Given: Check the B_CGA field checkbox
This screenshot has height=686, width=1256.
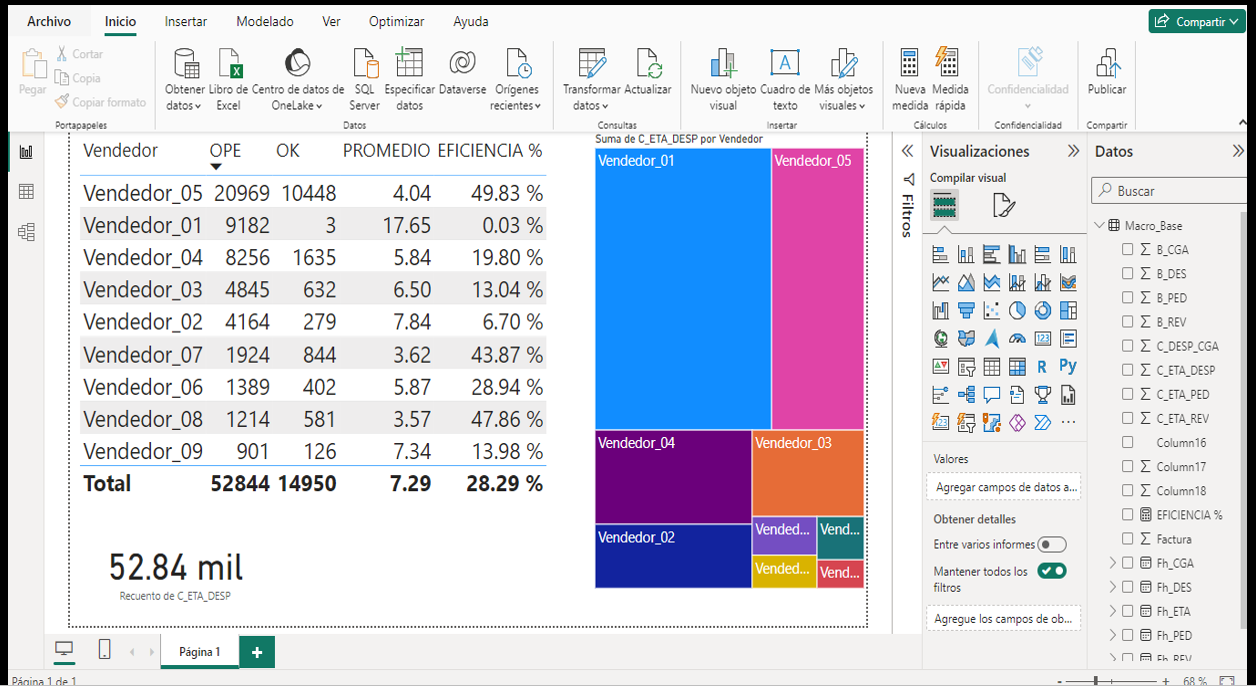Looking at the screenshot, I should tap(1128, 250).
